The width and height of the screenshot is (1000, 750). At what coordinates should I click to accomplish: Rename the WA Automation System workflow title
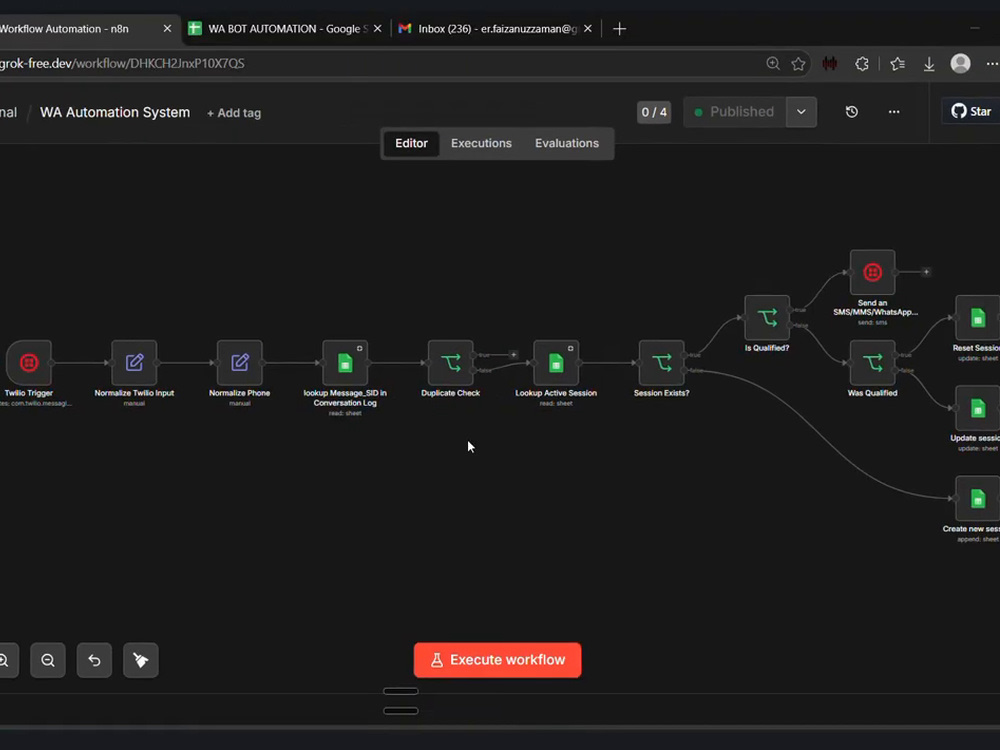115,112
